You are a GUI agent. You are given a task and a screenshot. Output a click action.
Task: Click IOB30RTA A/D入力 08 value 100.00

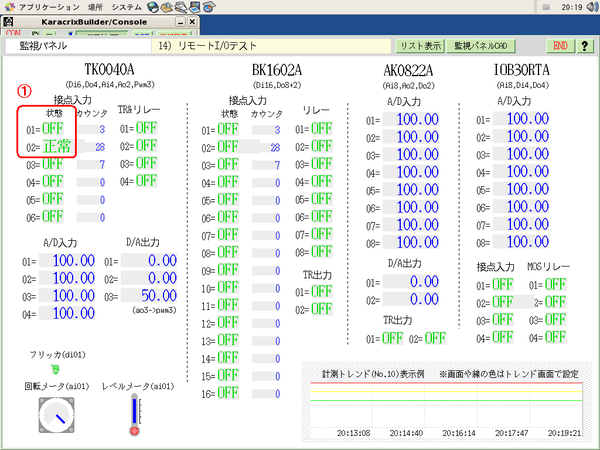pyautogui.click(x=521, y=242)
